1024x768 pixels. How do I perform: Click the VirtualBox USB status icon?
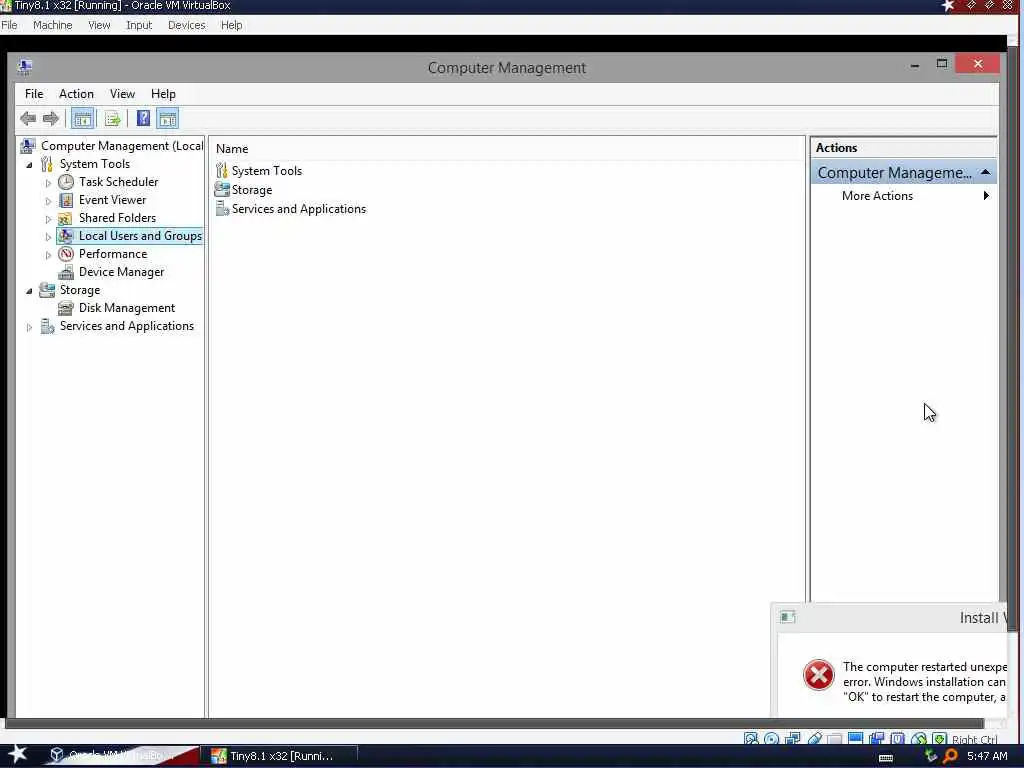[x=814, y=739]
